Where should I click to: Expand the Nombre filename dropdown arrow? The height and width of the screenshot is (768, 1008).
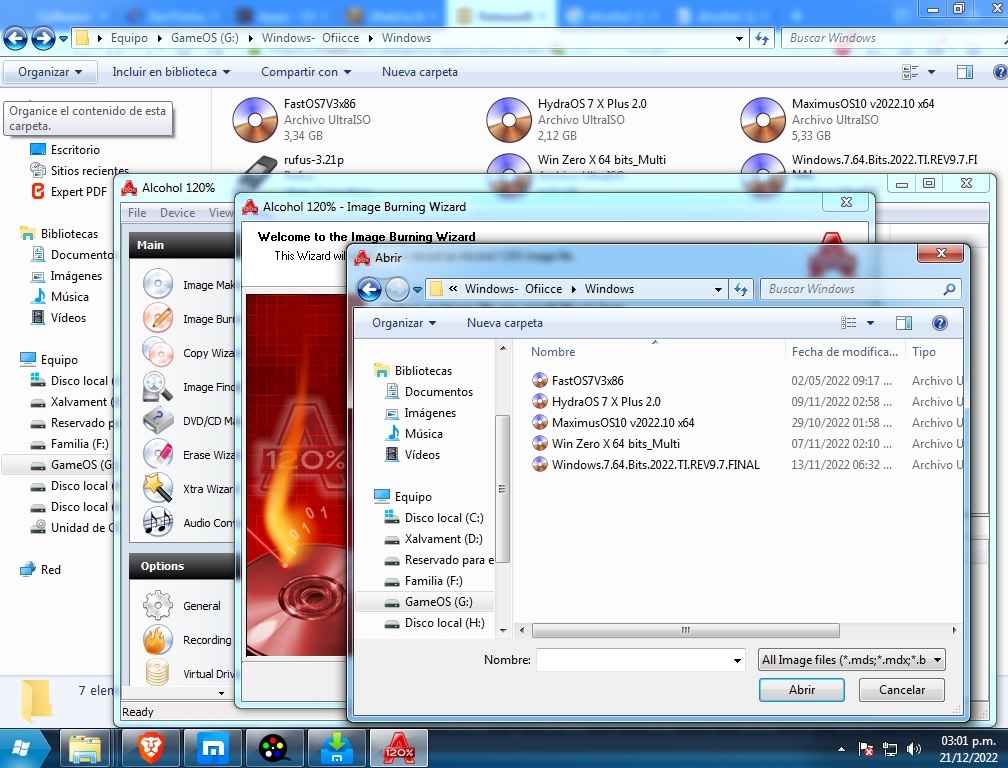coord(737,660)
